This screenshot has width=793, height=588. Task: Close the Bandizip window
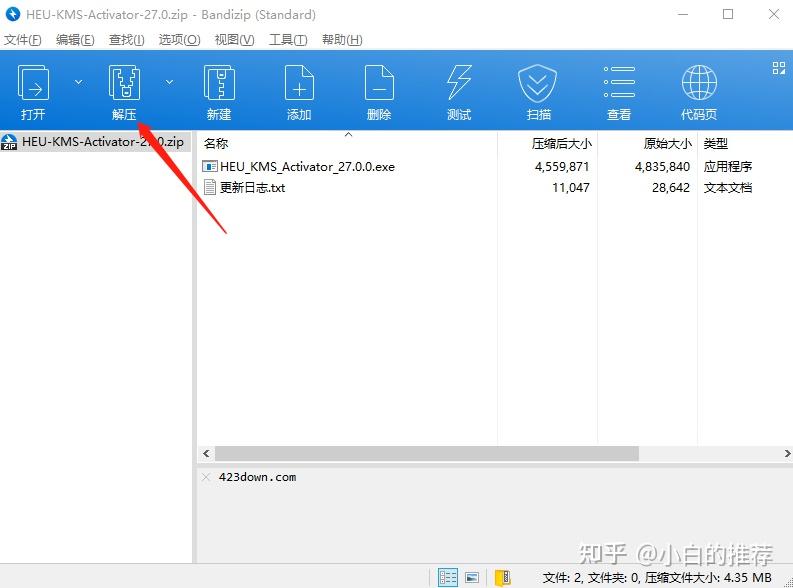774,14
